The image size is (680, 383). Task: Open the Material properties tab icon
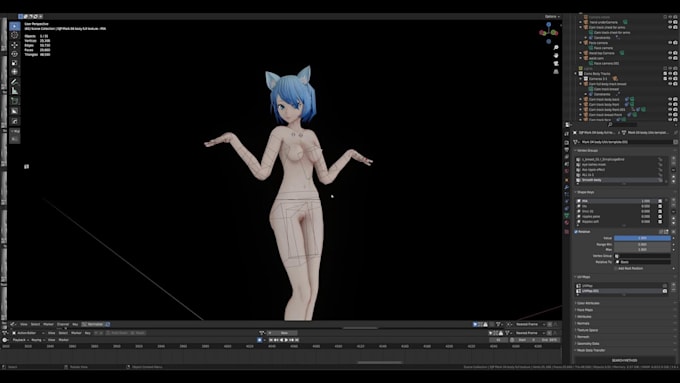pyautogui.click(x=567, y=223)
